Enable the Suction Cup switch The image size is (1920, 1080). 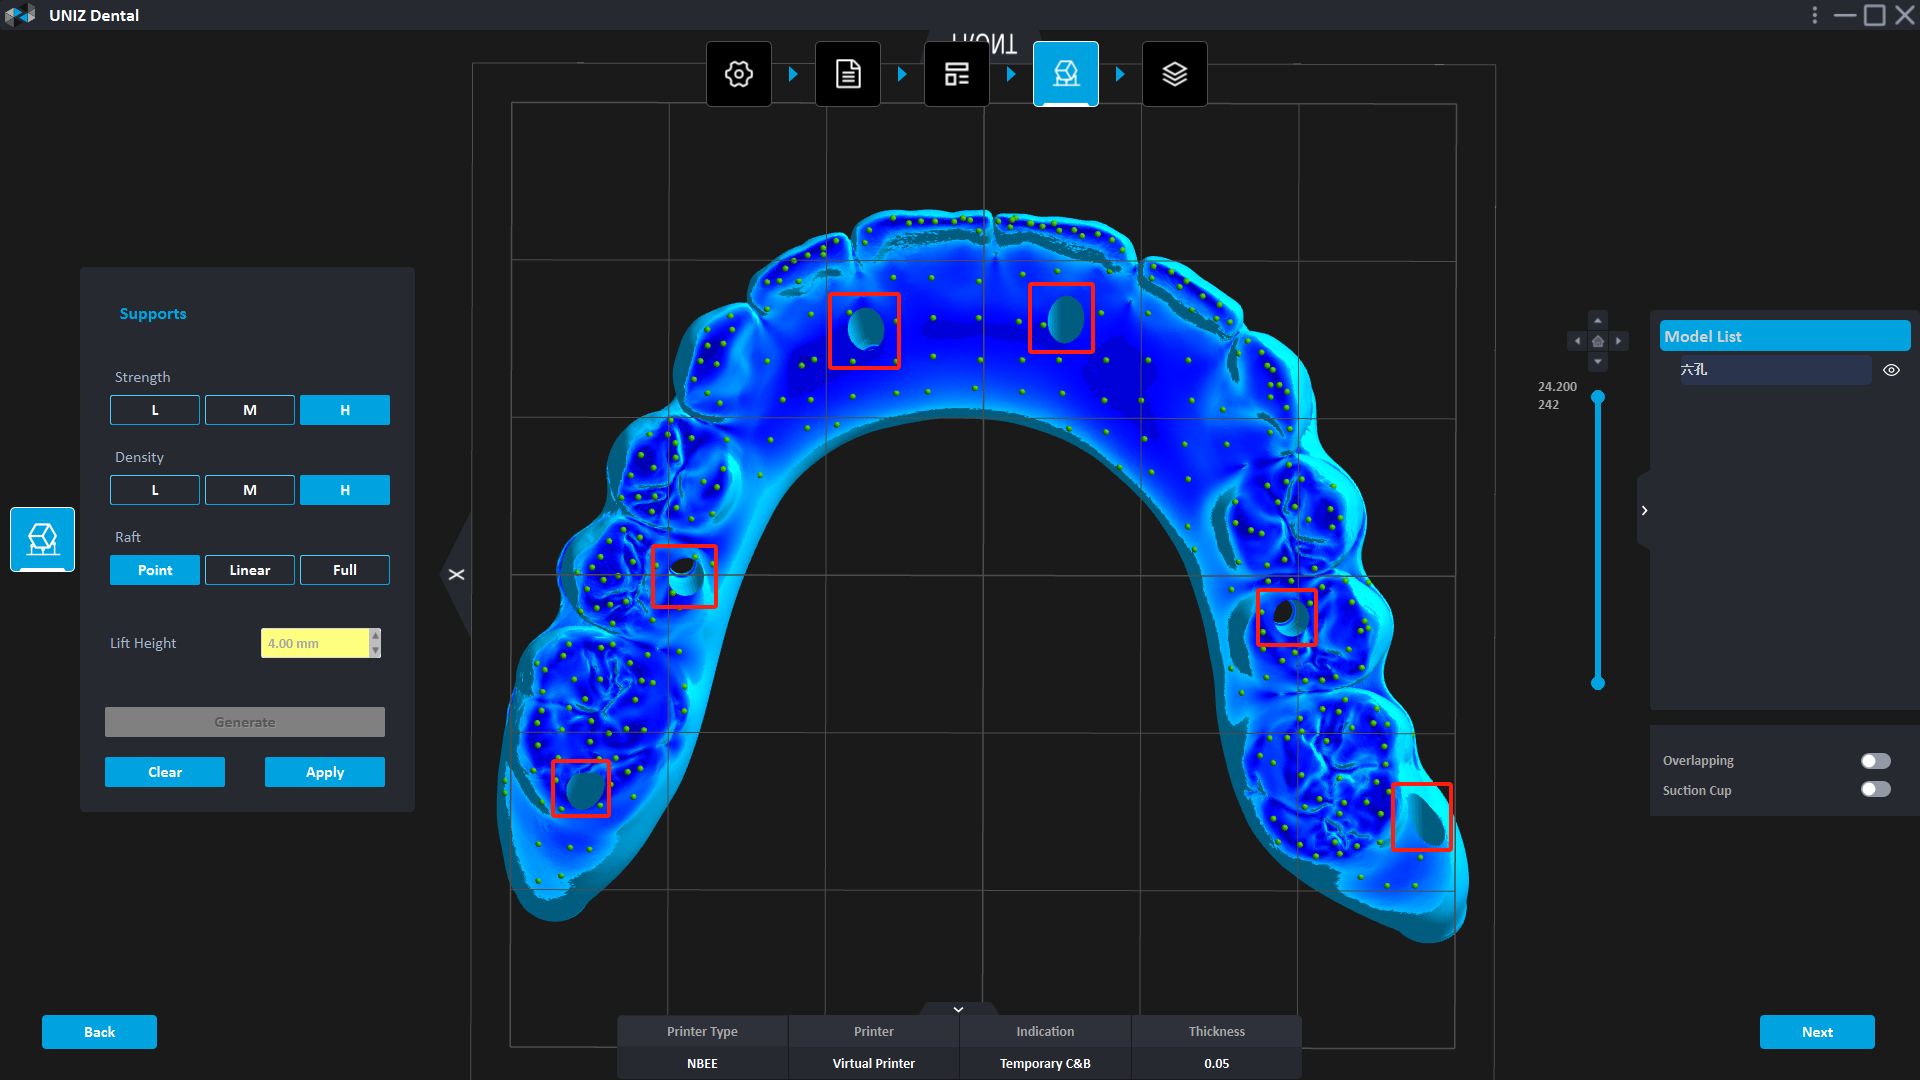tap(1875, 790)
